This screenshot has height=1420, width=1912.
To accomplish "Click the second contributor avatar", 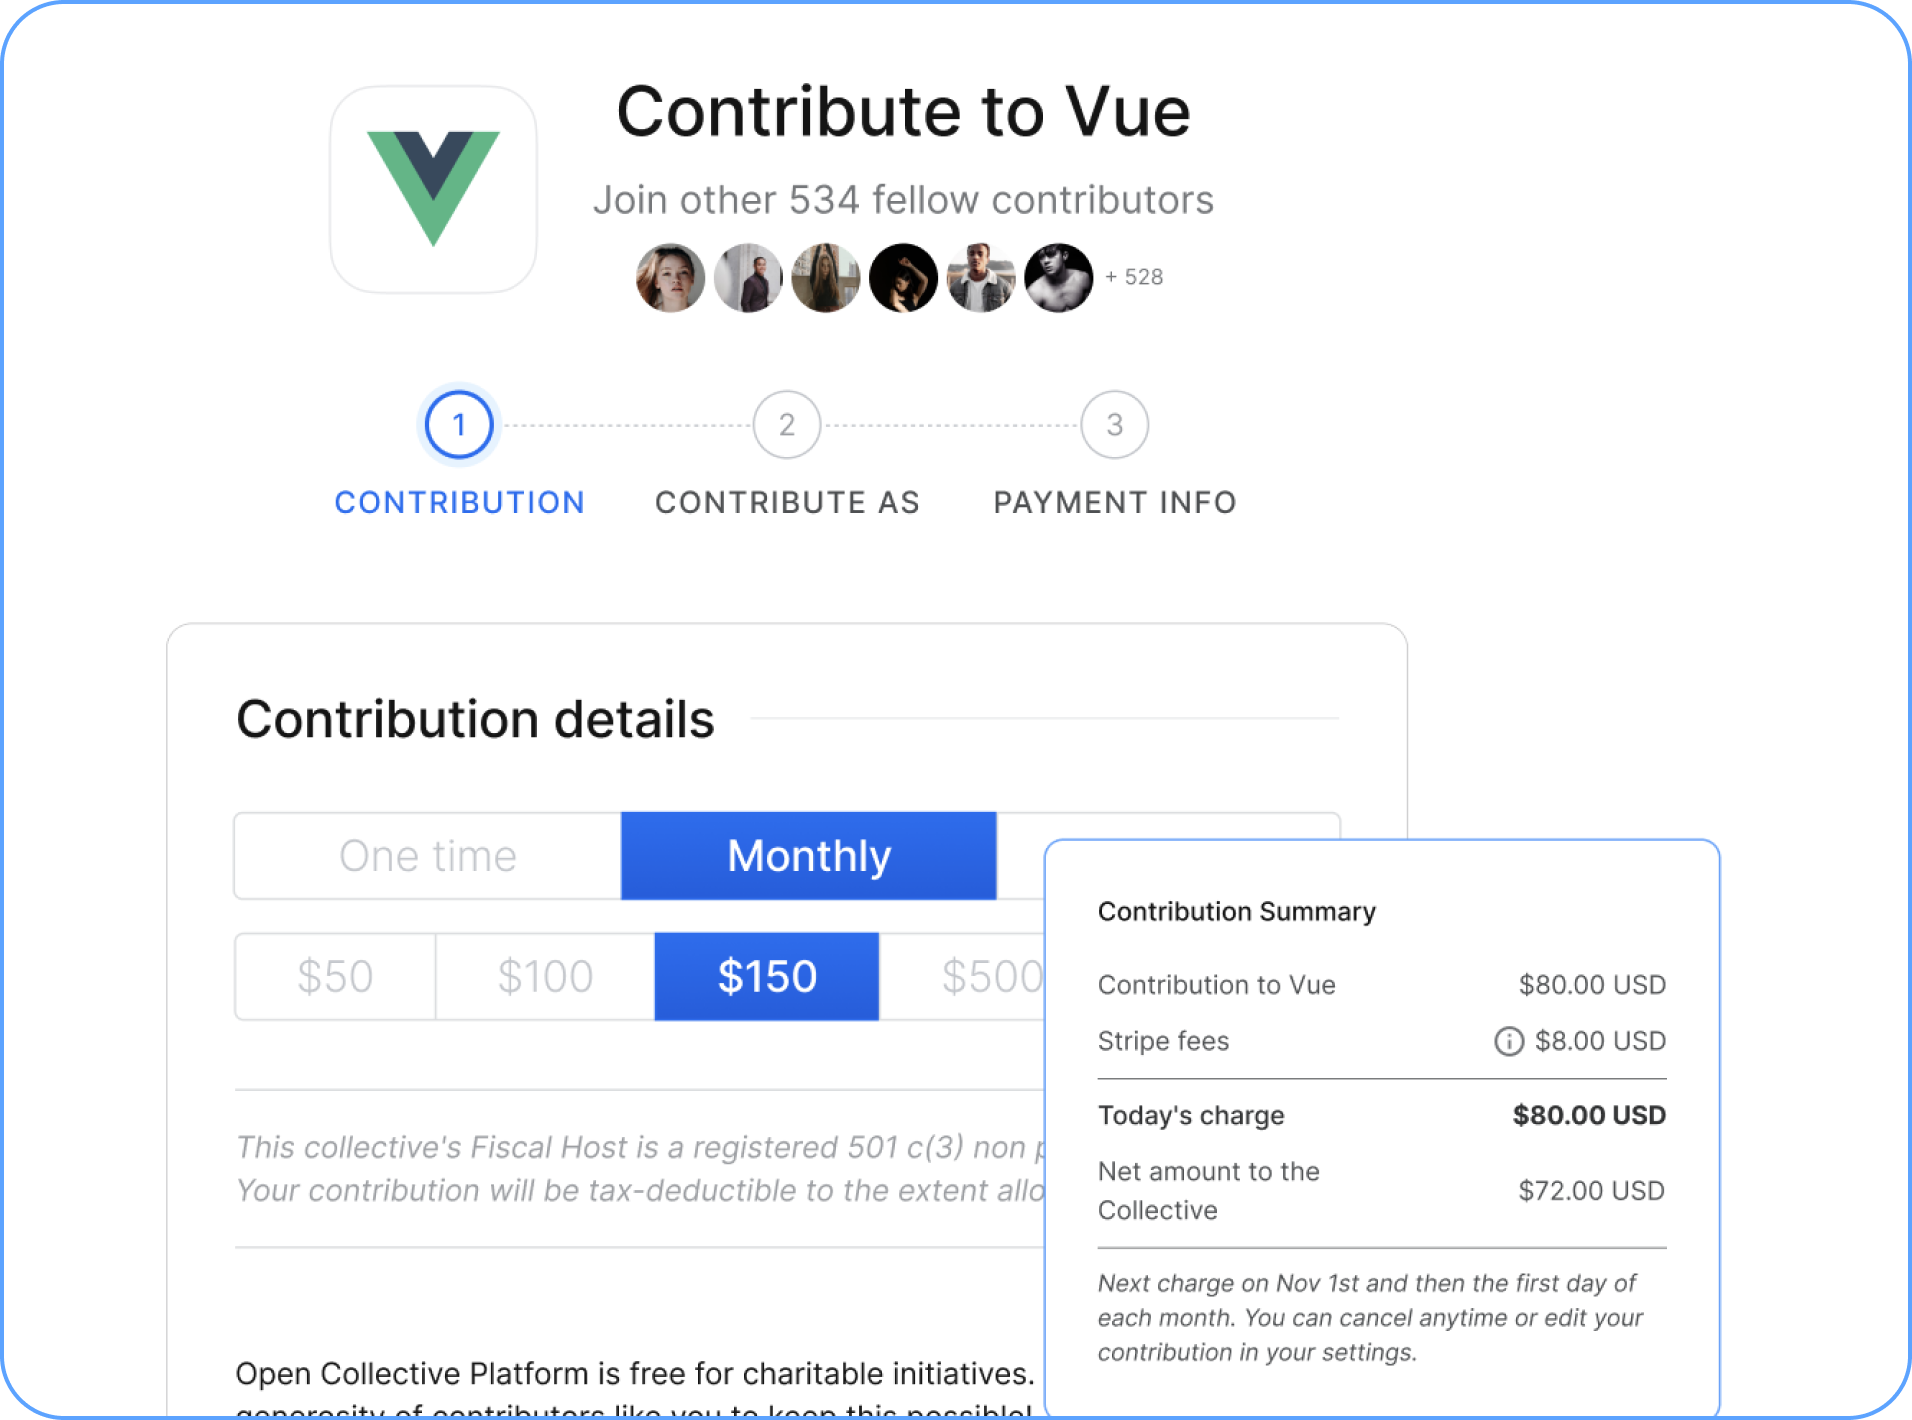I will coord(748,278).
